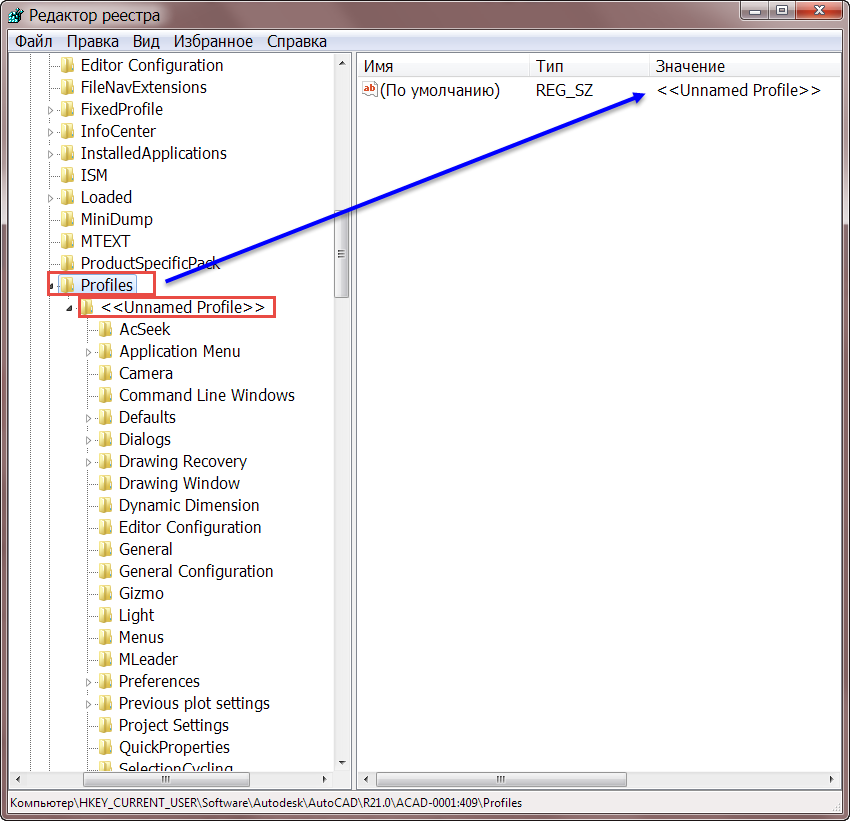Click the tree pane scroll up arrow
The height and width of the screenshot is (821, 850).
(x=342, y=63)
